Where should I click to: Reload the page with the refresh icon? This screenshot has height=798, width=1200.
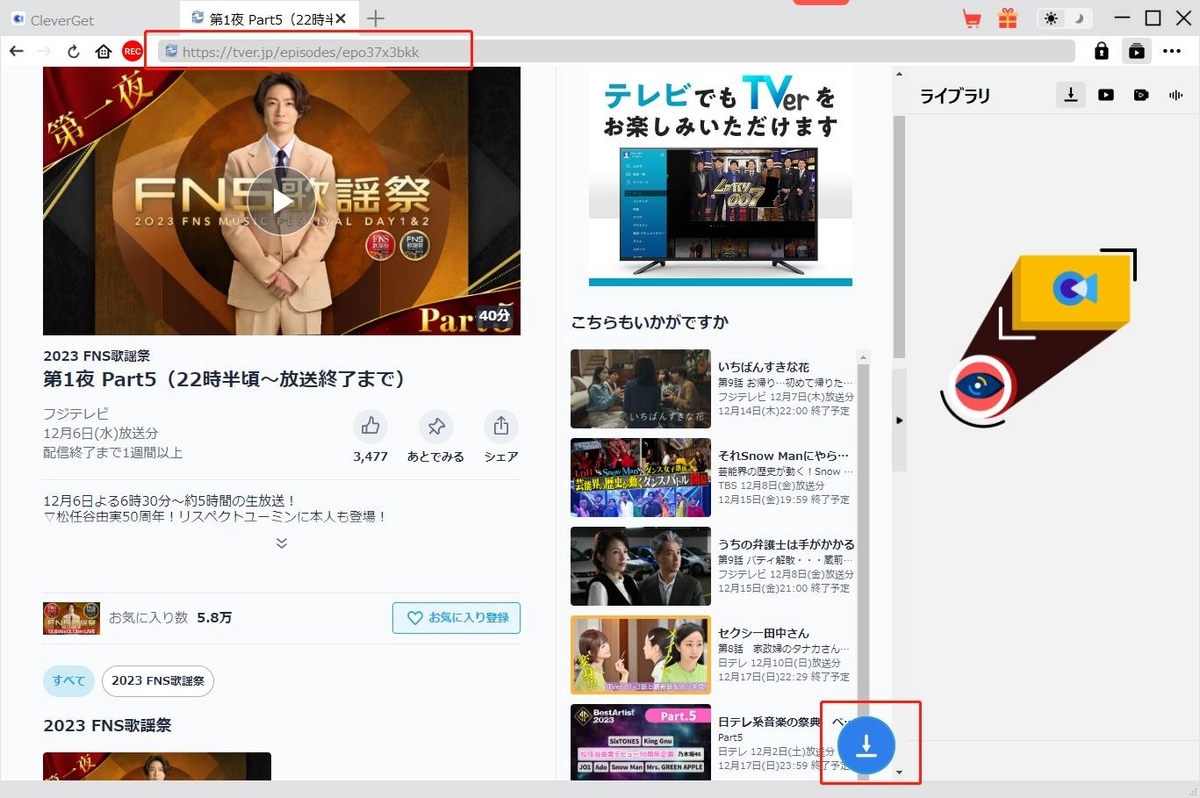[x=74, y=51]
